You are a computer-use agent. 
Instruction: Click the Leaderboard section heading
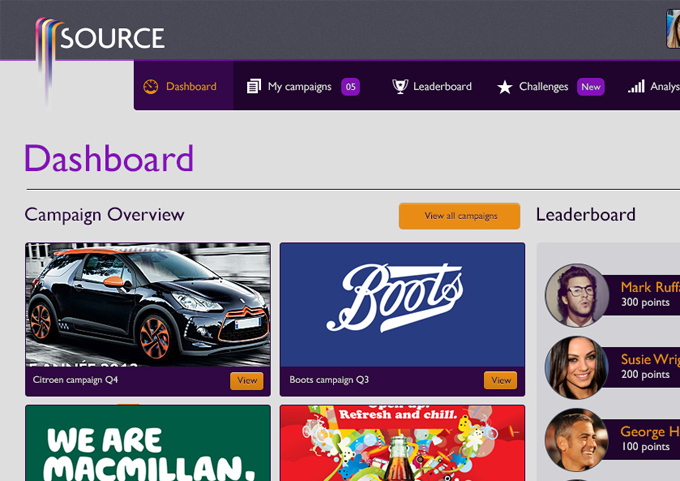(585, 215)
